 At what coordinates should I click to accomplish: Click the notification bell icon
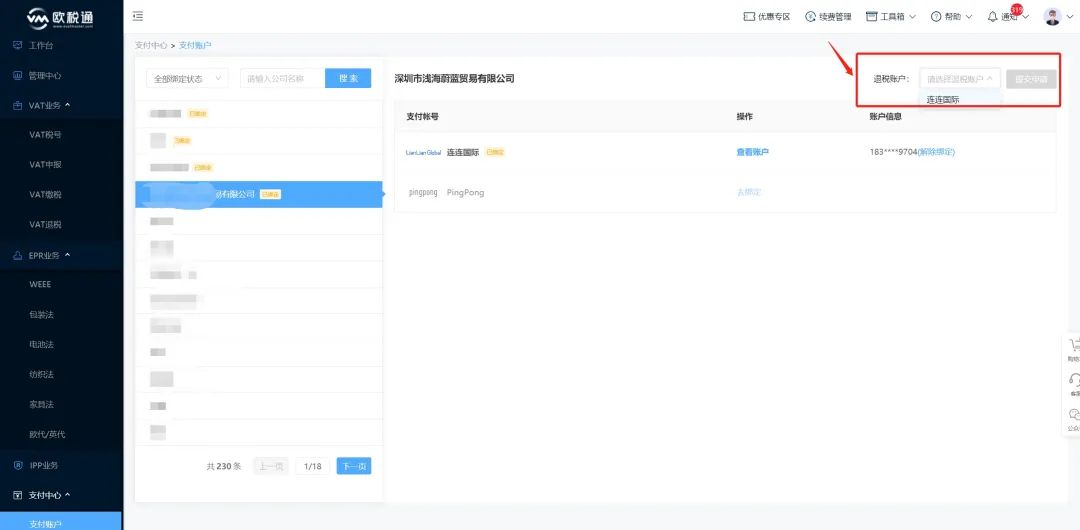(992, 17)
